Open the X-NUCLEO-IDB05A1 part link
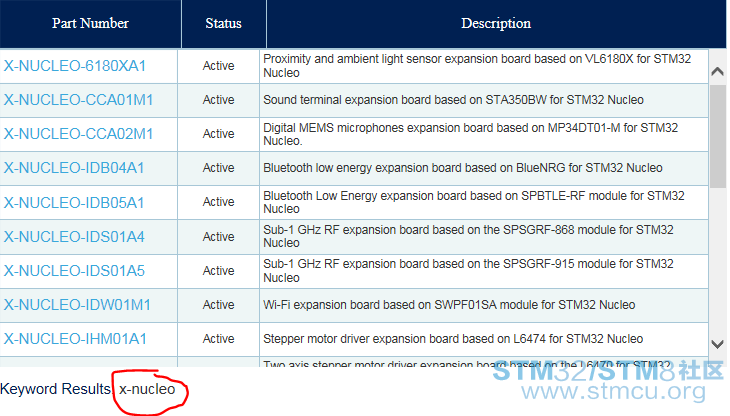The width and height of the screenshot is (730, 416). [x=74, y=203]
